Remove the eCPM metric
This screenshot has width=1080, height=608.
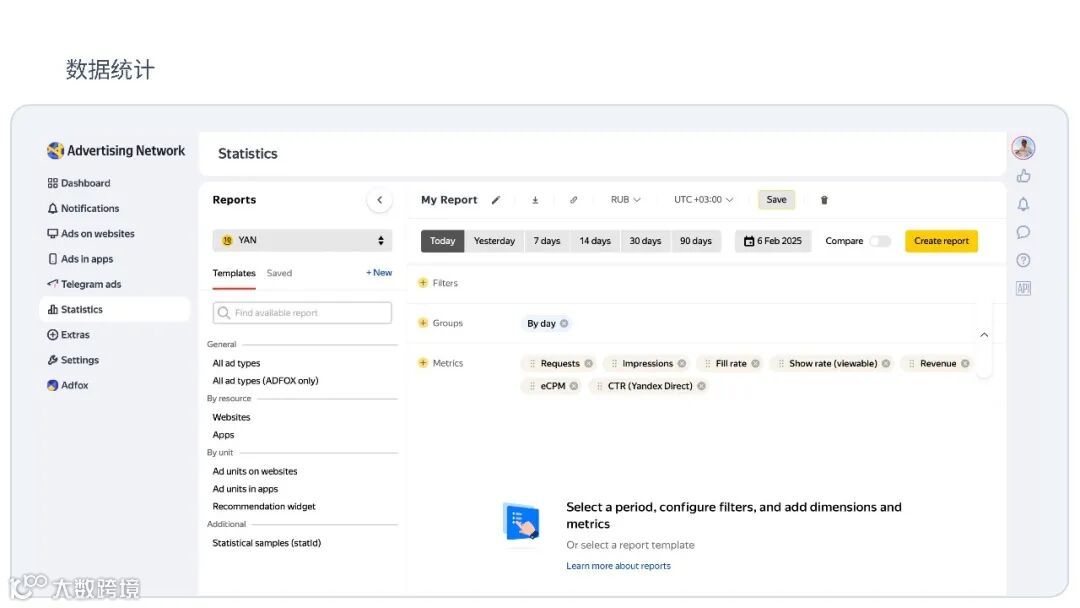[x=574, y=386]
